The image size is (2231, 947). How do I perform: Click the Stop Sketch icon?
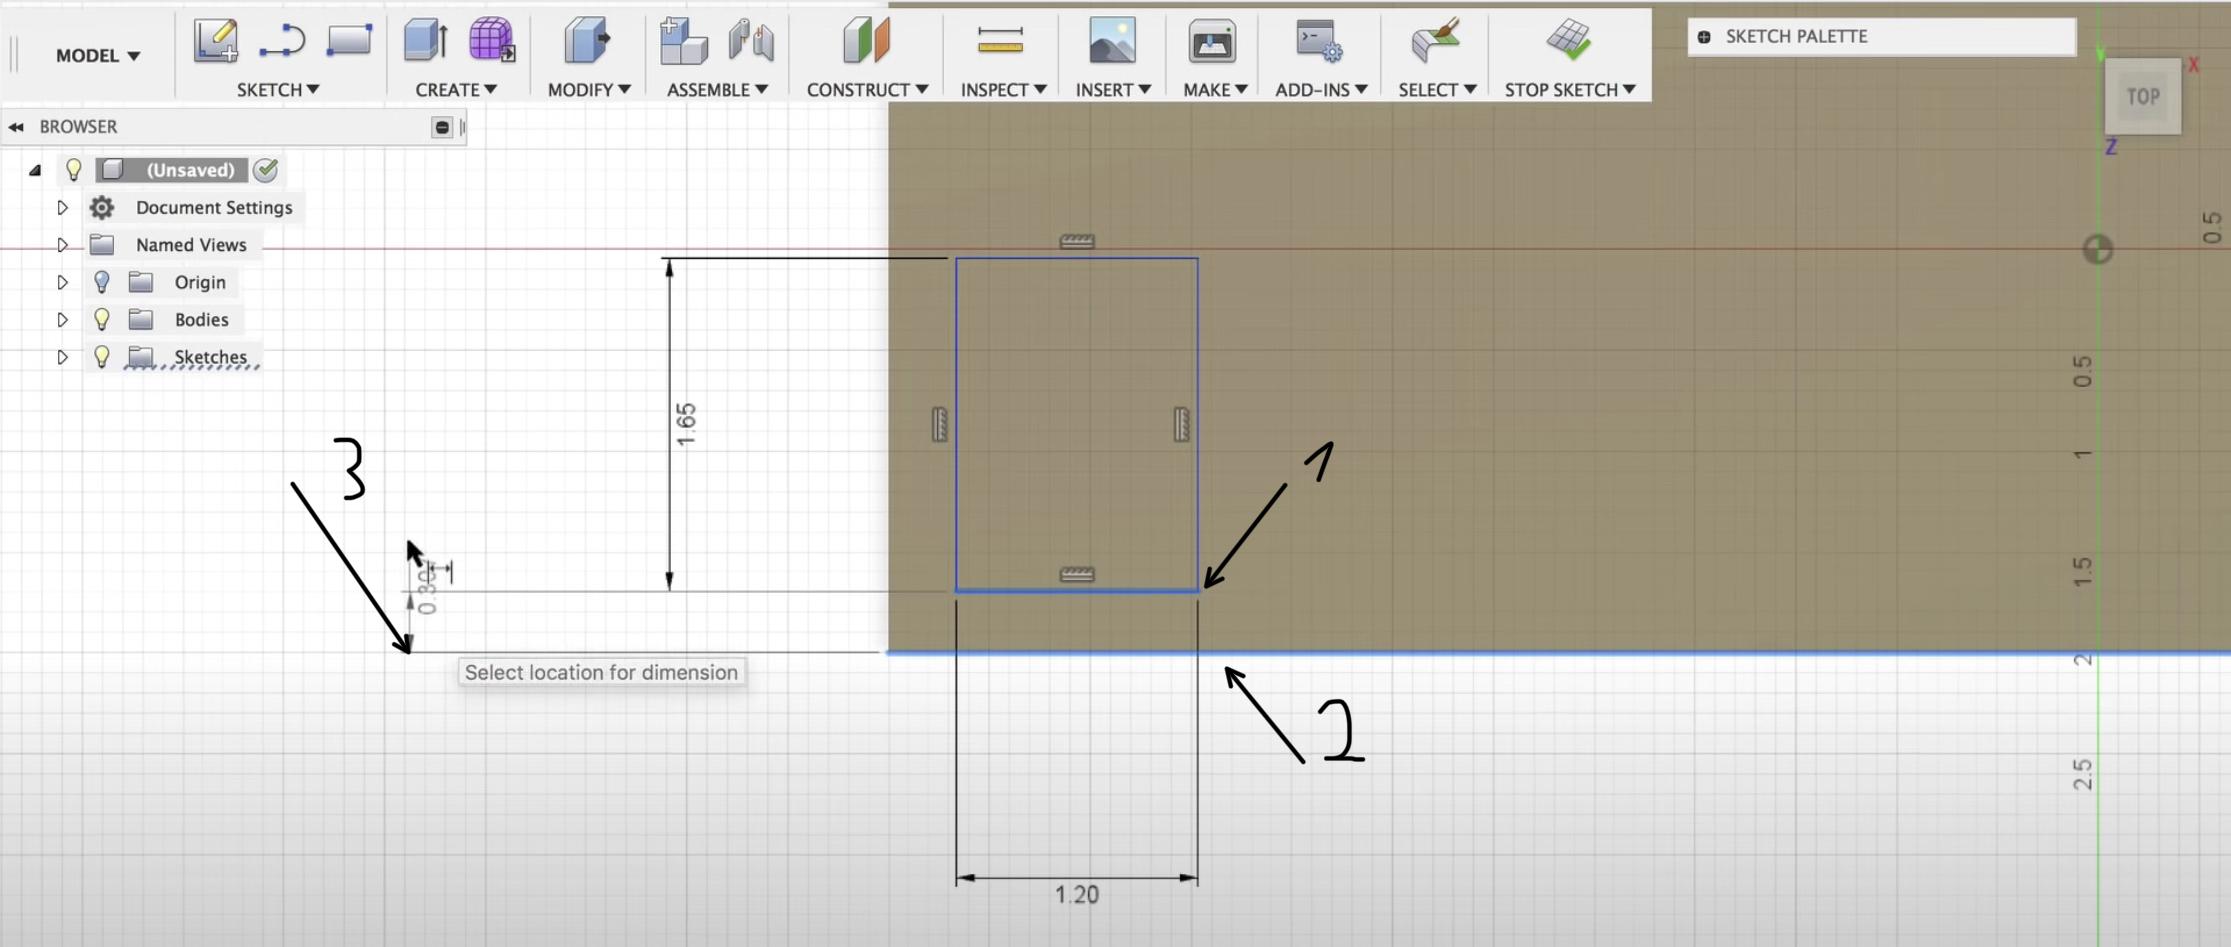[1568, 41]
